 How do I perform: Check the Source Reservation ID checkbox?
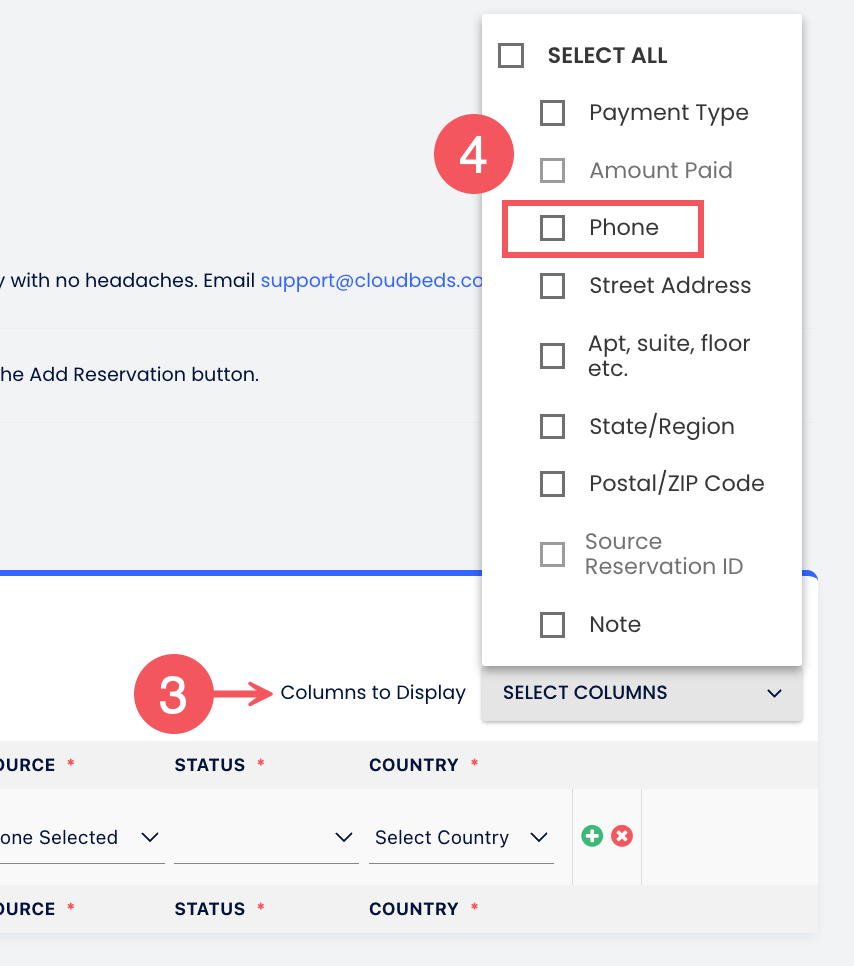tap(552, 554)
